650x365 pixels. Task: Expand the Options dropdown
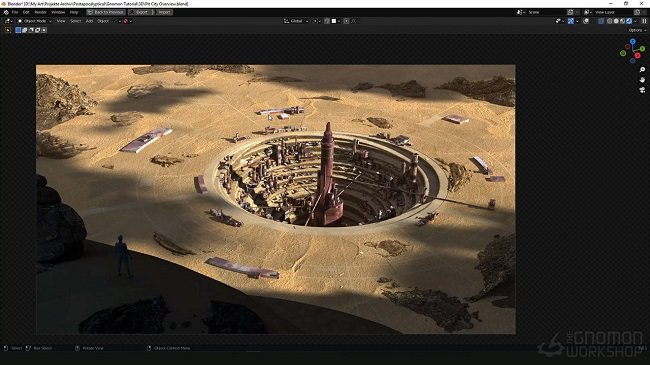point(637,30)
